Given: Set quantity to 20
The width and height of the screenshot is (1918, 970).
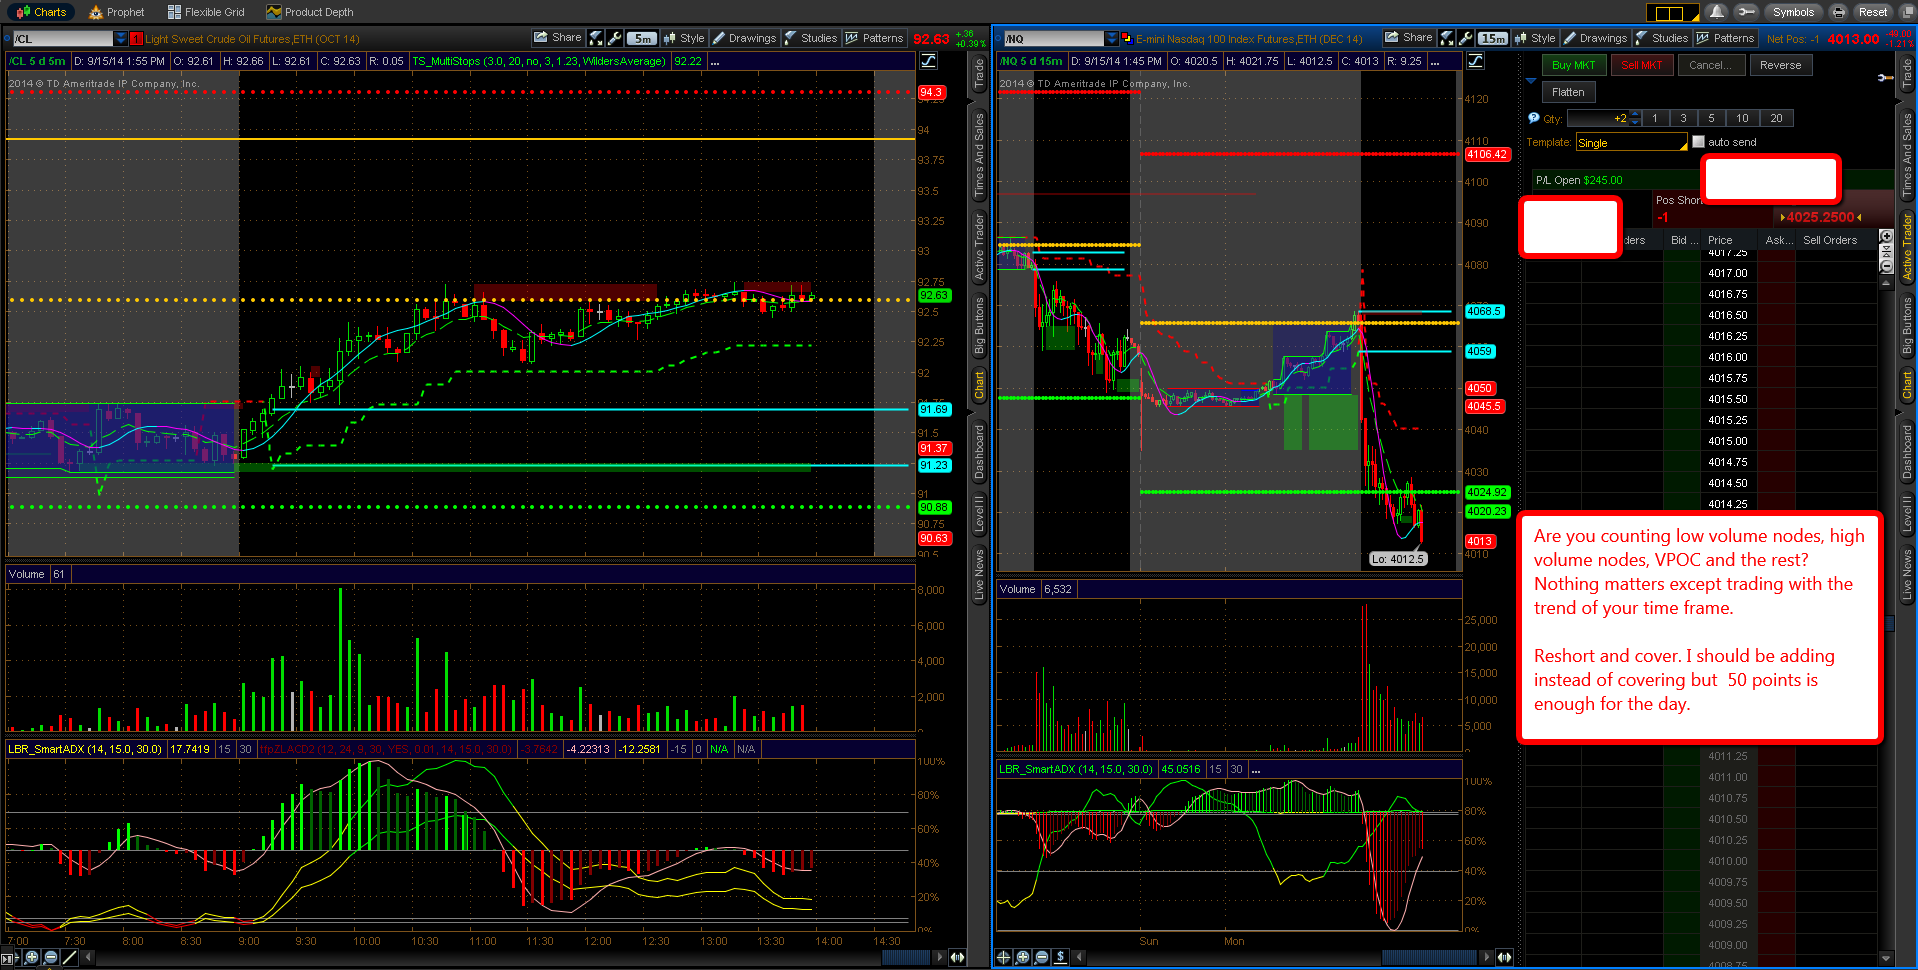Looking at the screenshot, I should point(1776,118).
